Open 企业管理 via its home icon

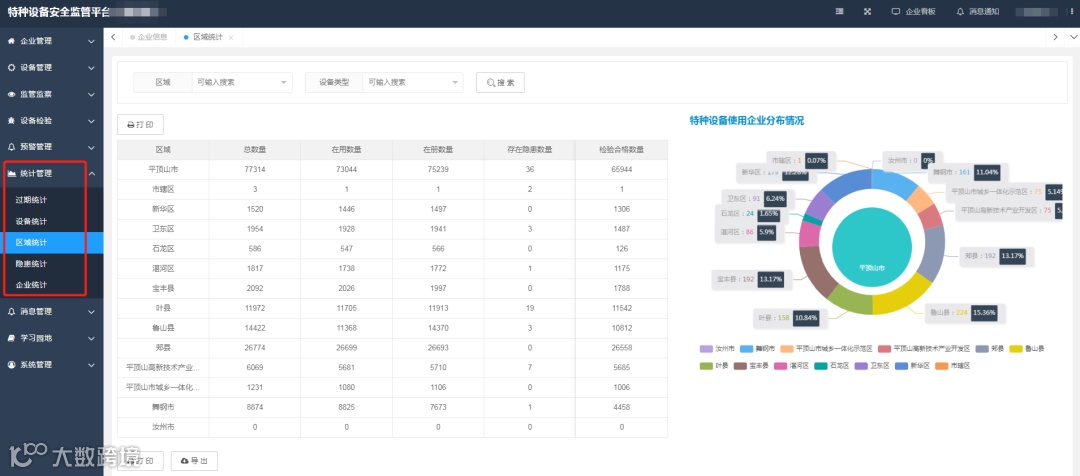point(11,41)
